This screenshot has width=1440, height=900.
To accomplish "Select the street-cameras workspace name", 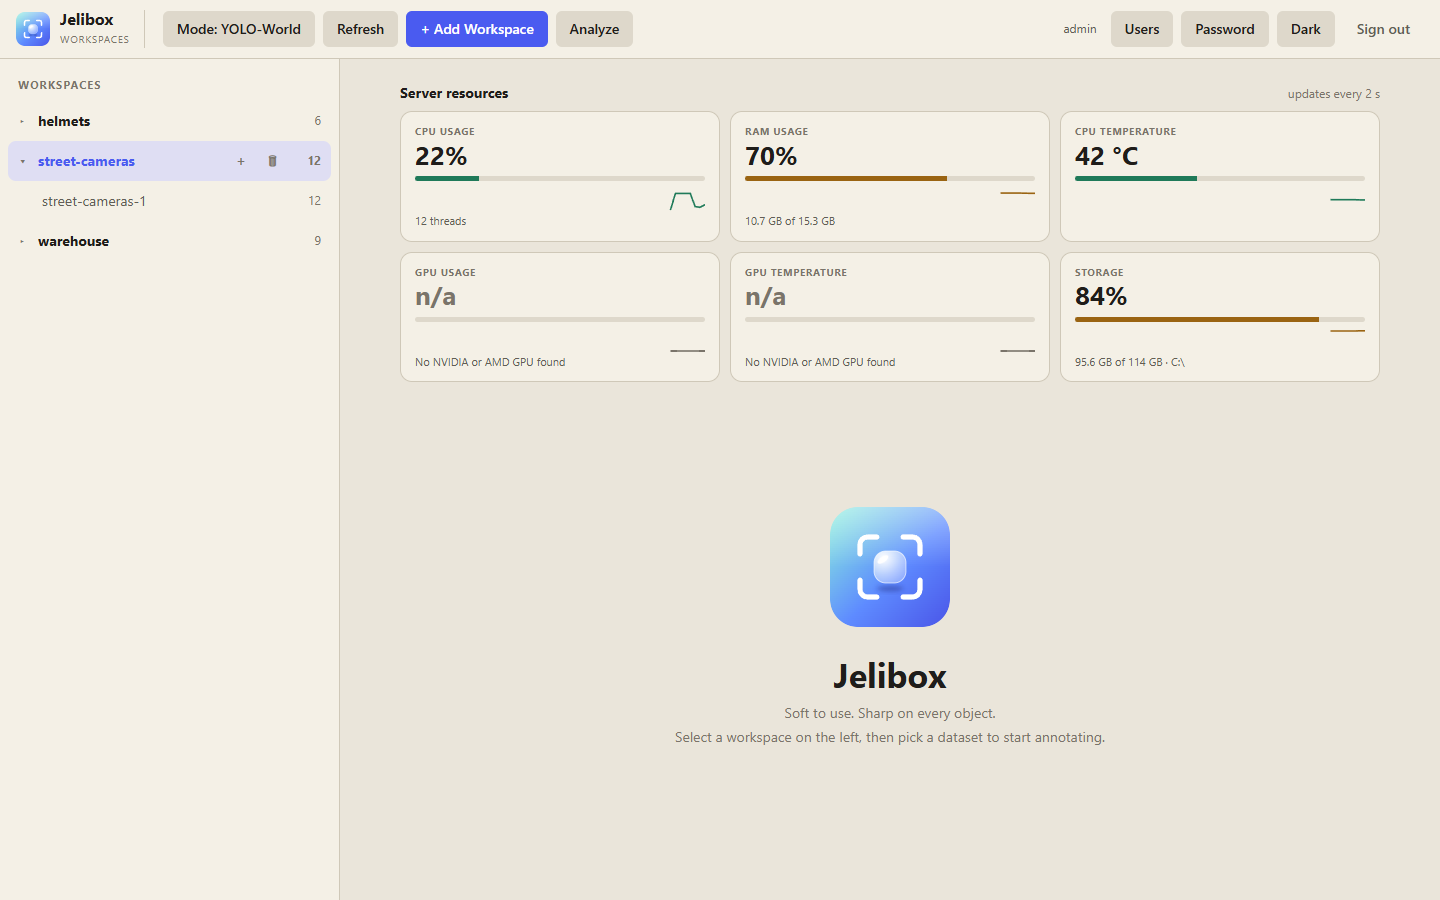I will point(86,161).
